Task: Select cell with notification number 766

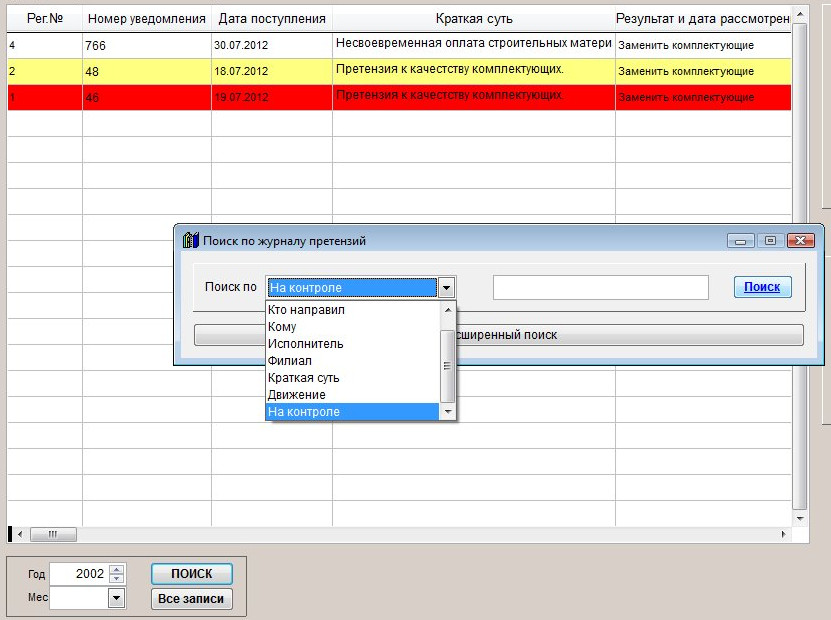Action: pos(147,46)
